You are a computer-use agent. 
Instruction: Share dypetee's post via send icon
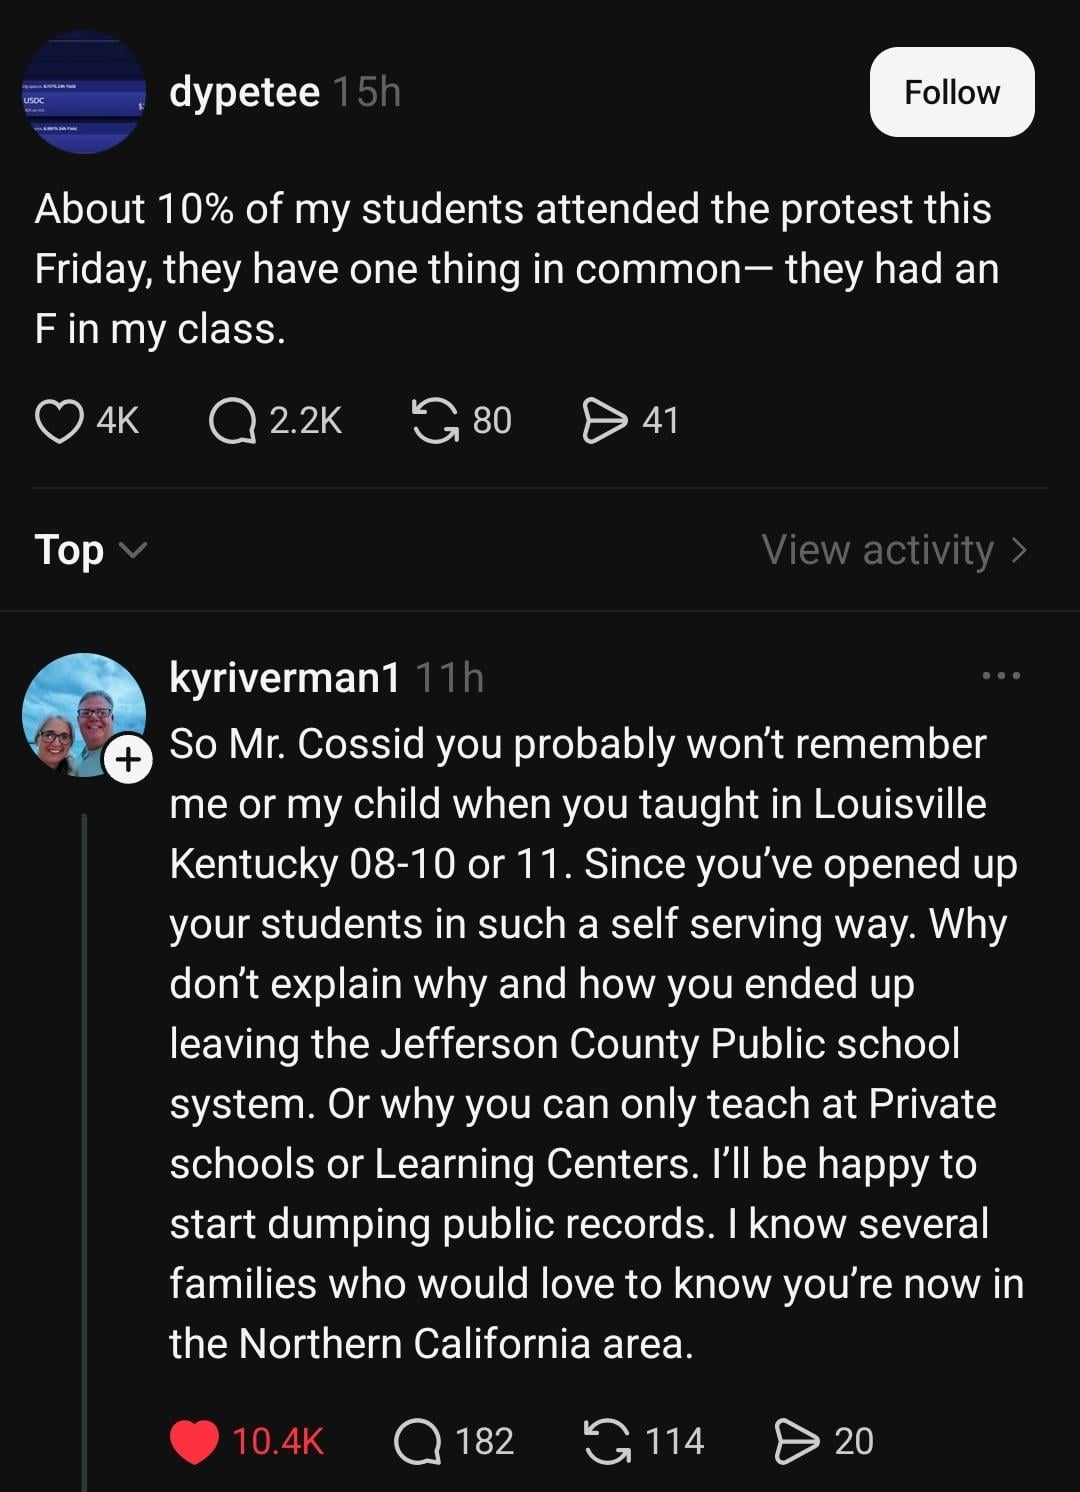pyautogui.click(x=604, y=421)
